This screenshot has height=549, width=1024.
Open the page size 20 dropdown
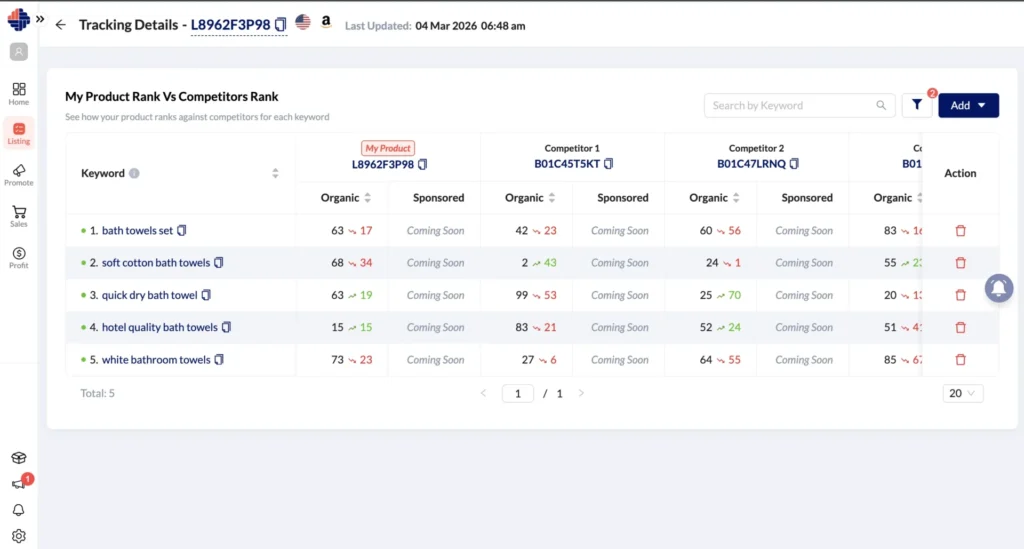pyautogui.click(x=962, y=393)
